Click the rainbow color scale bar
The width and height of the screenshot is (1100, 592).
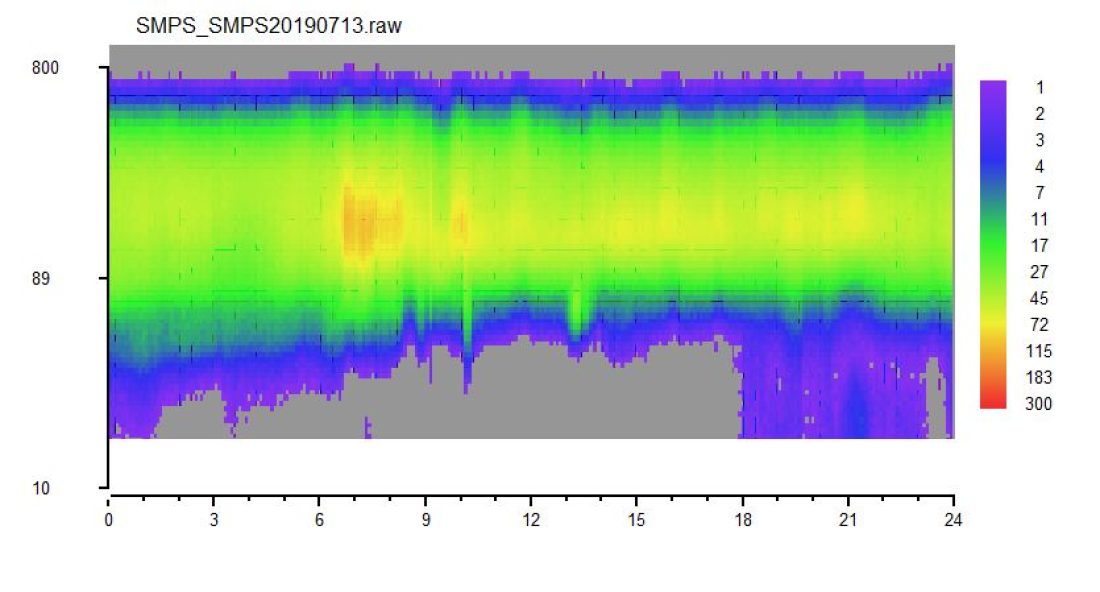tap(993, 244)
